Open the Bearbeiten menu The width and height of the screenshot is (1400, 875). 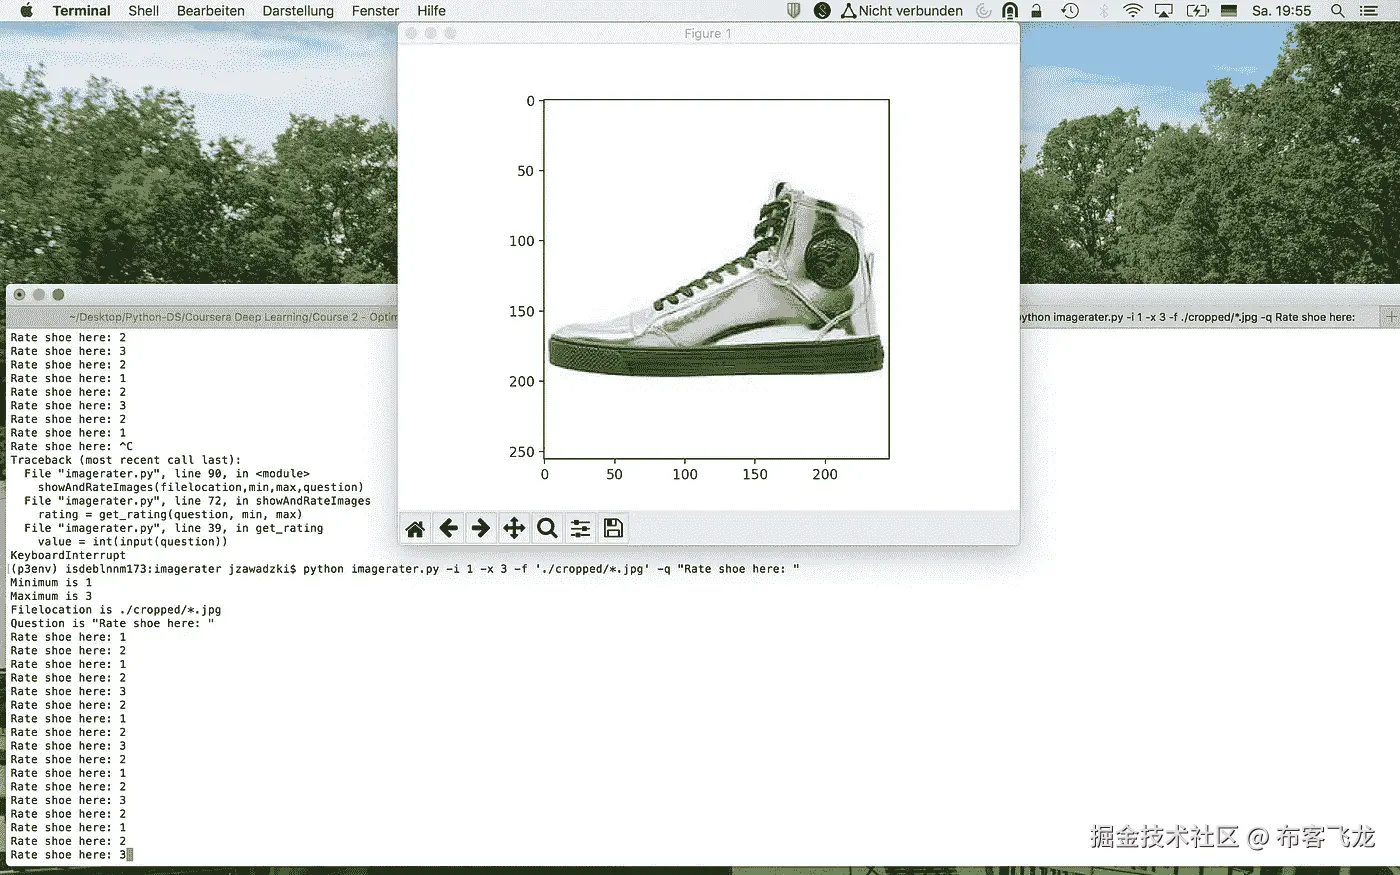[x=211, y=11]
